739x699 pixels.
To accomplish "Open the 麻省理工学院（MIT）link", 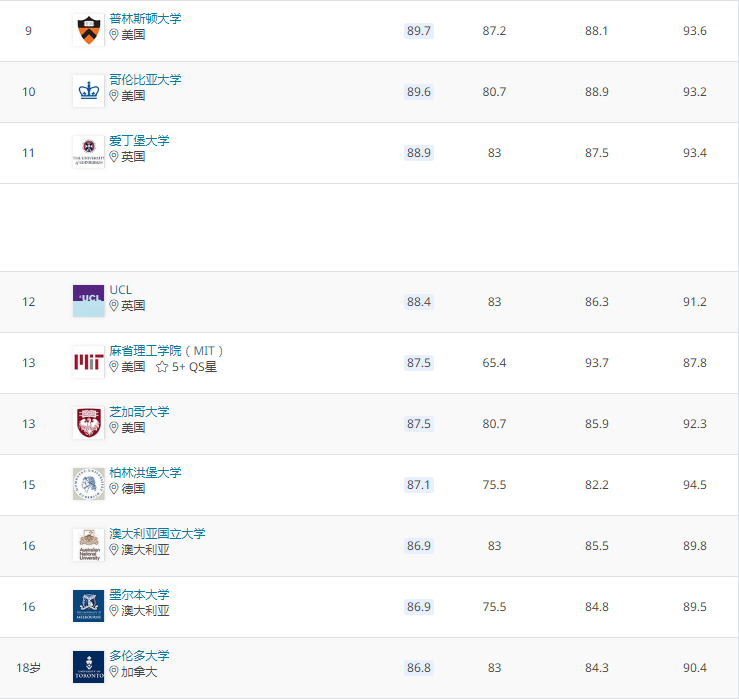I will click(167, 351).
